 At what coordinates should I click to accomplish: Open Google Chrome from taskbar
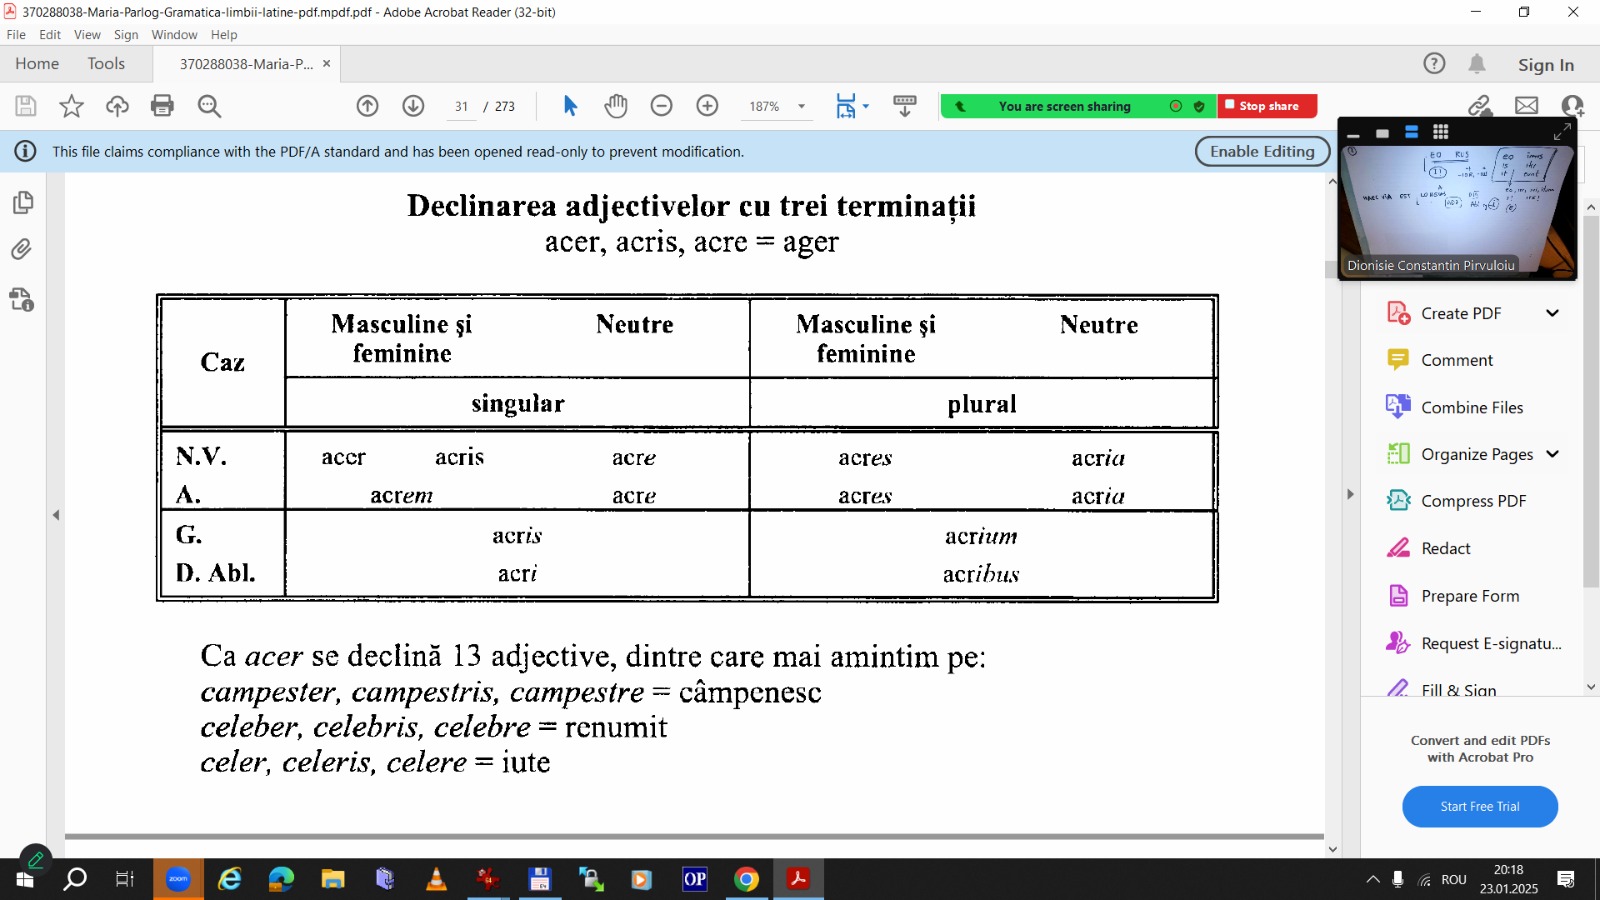[x=746, y=879]
